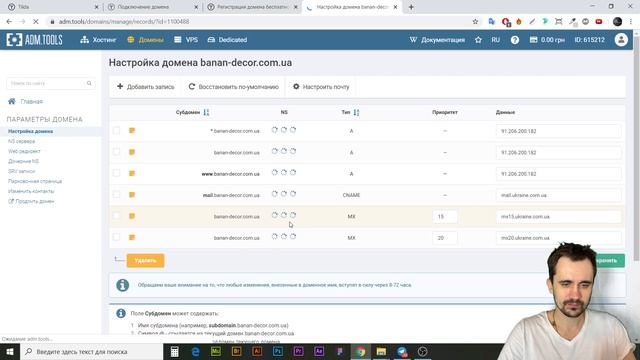Click the browser address bar
Image resolution: width=640 pixels, height=360 pixels.
(261, 22)
